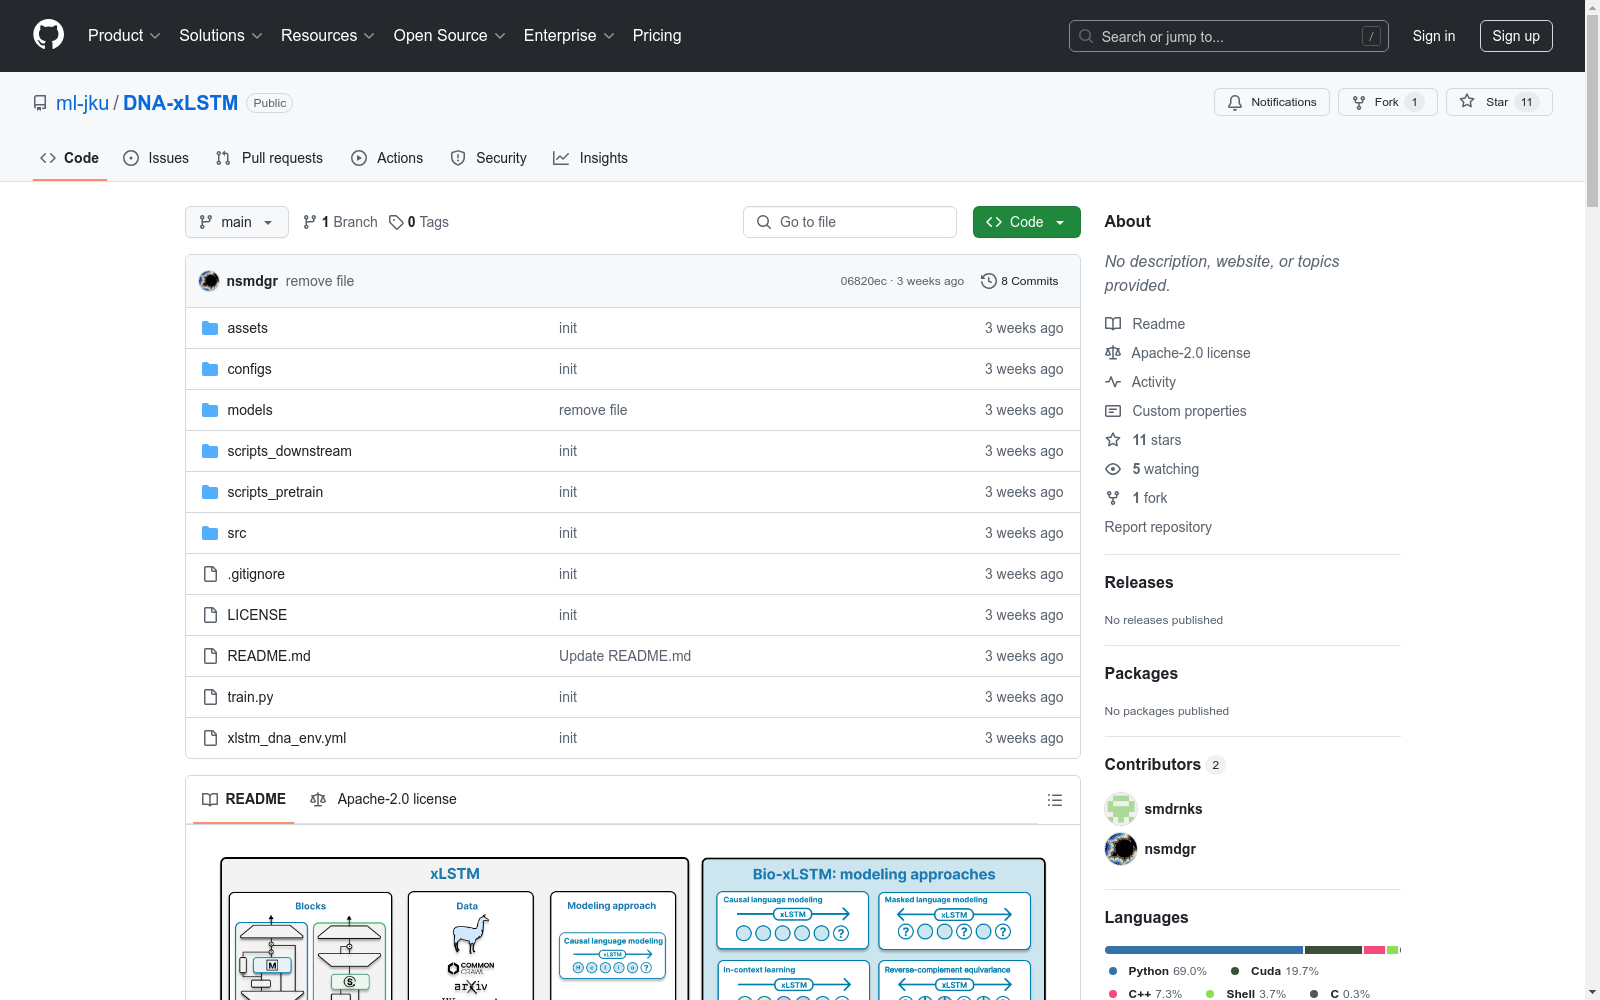Switch to the Actions tab

click(x=387, y=158)
